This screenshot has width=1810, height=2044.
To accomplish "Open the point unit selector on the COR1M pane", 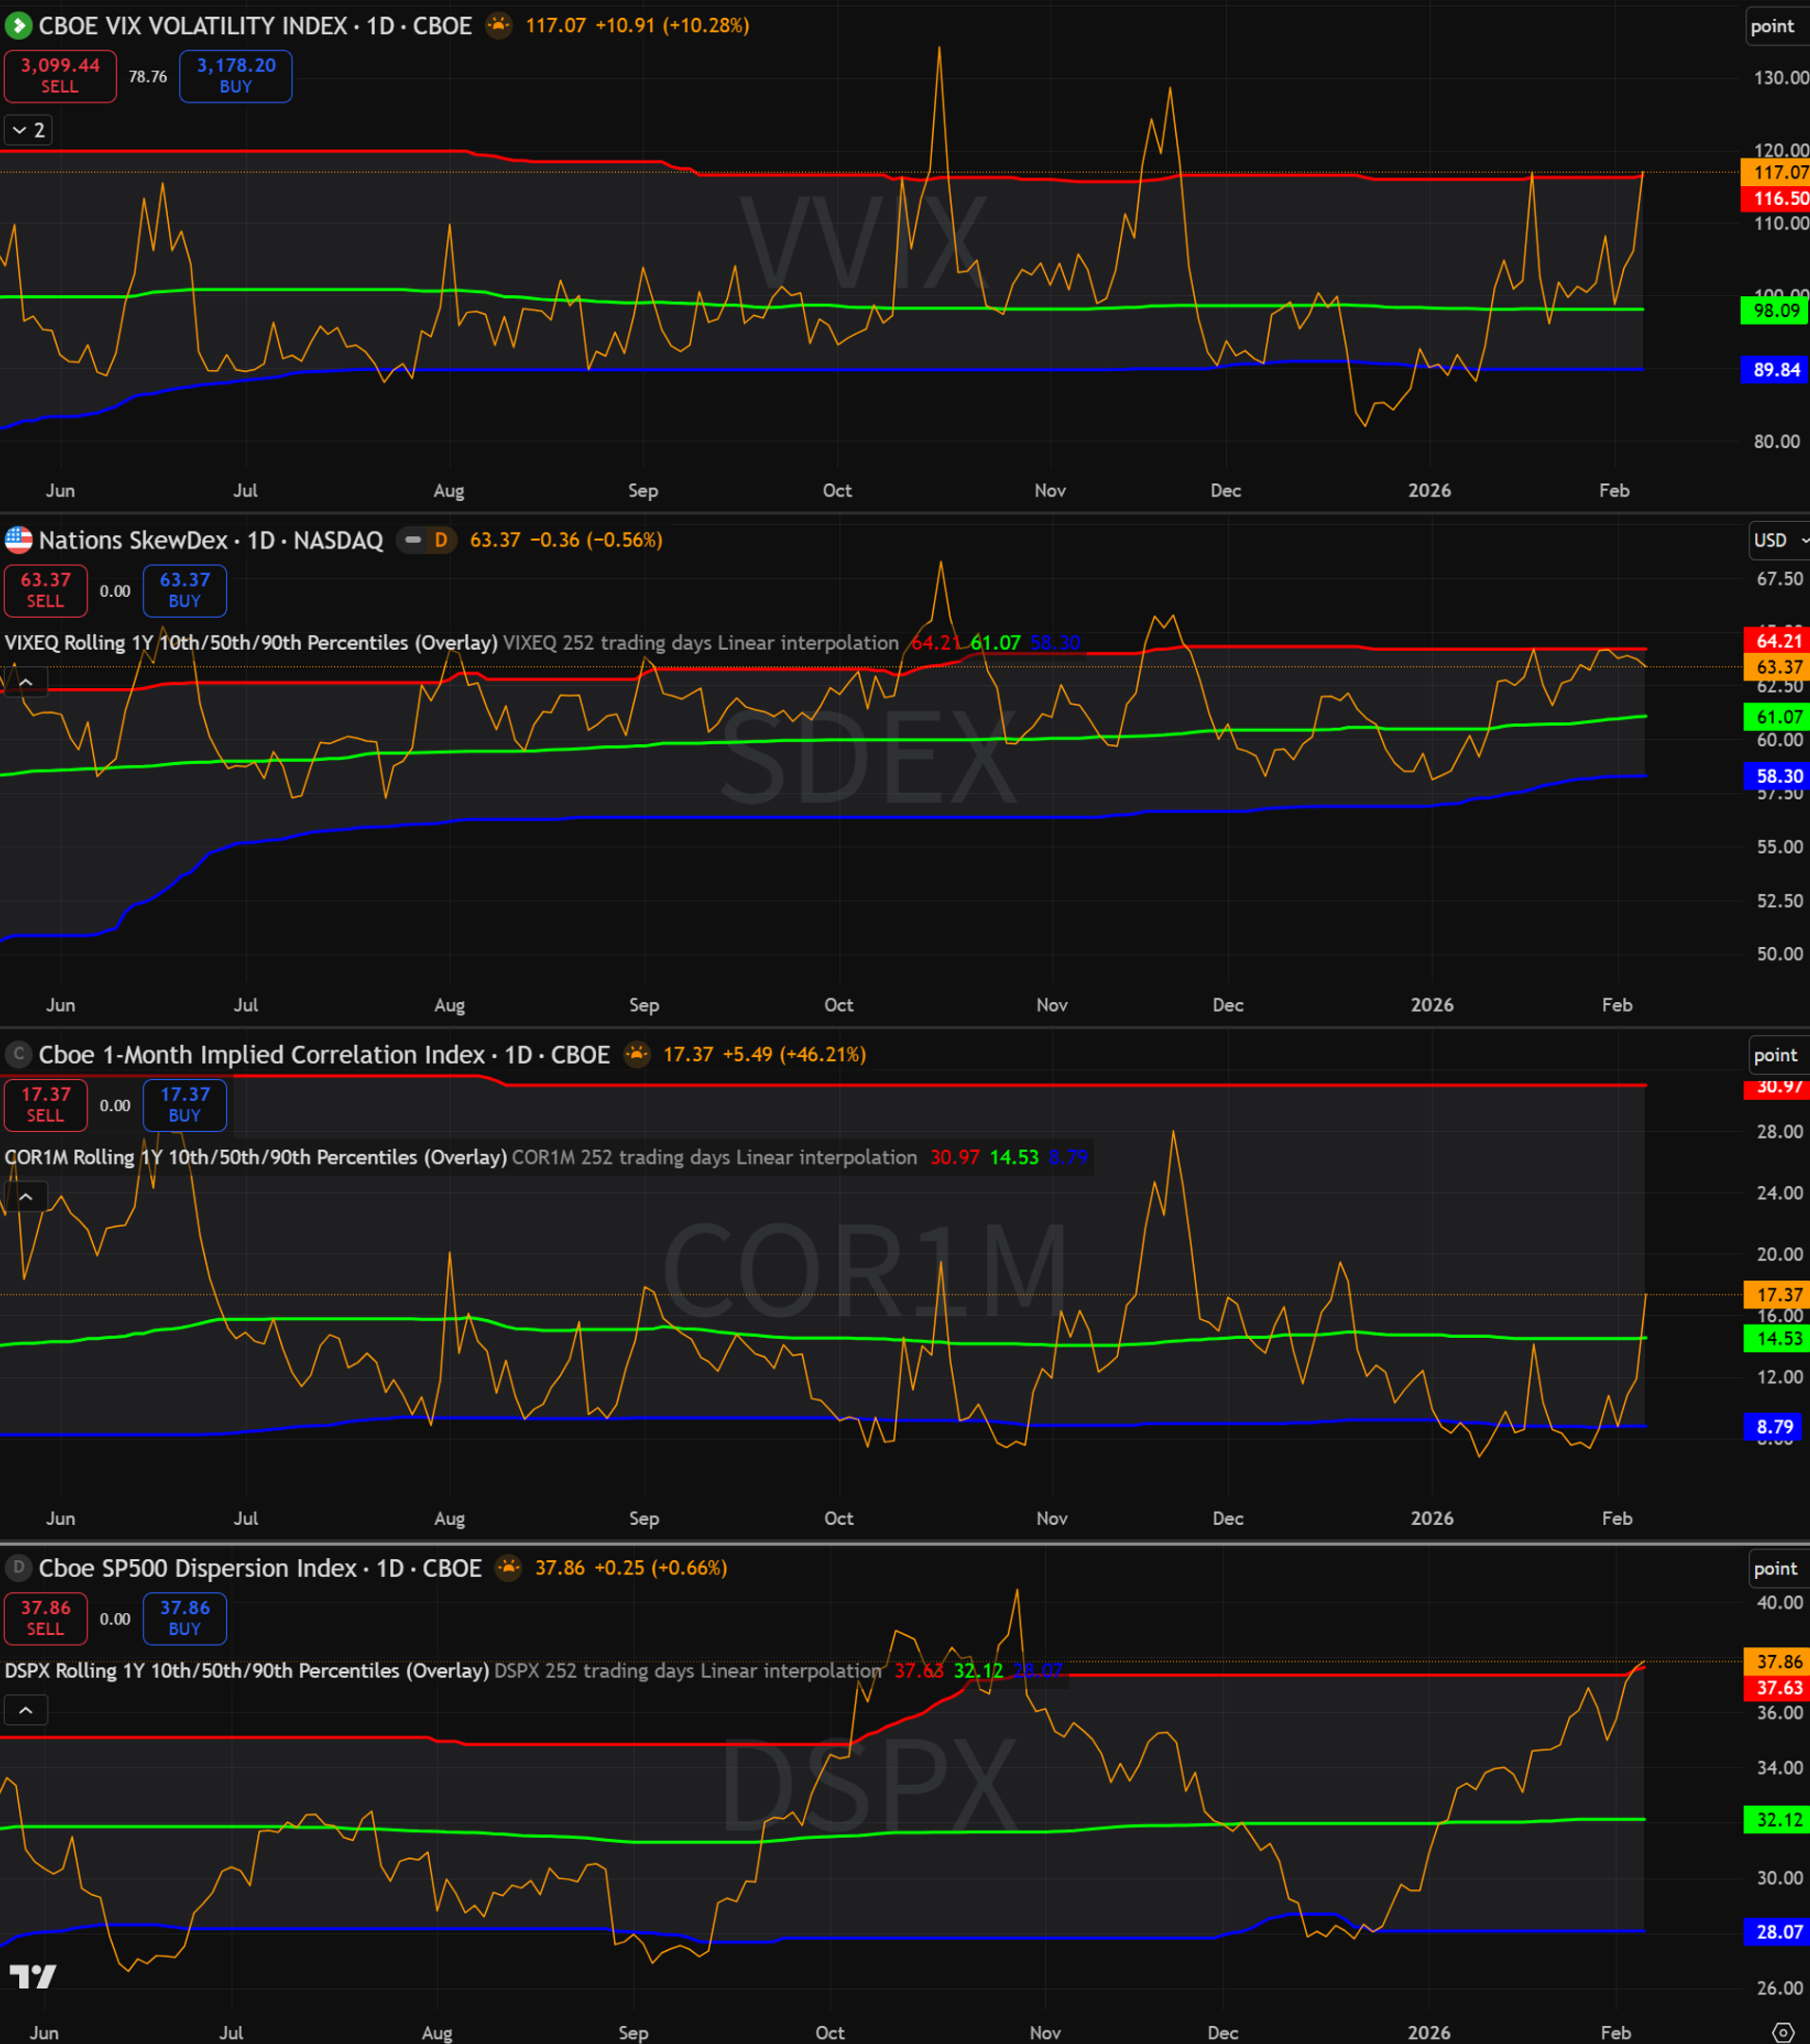I will point(1780,1055).
